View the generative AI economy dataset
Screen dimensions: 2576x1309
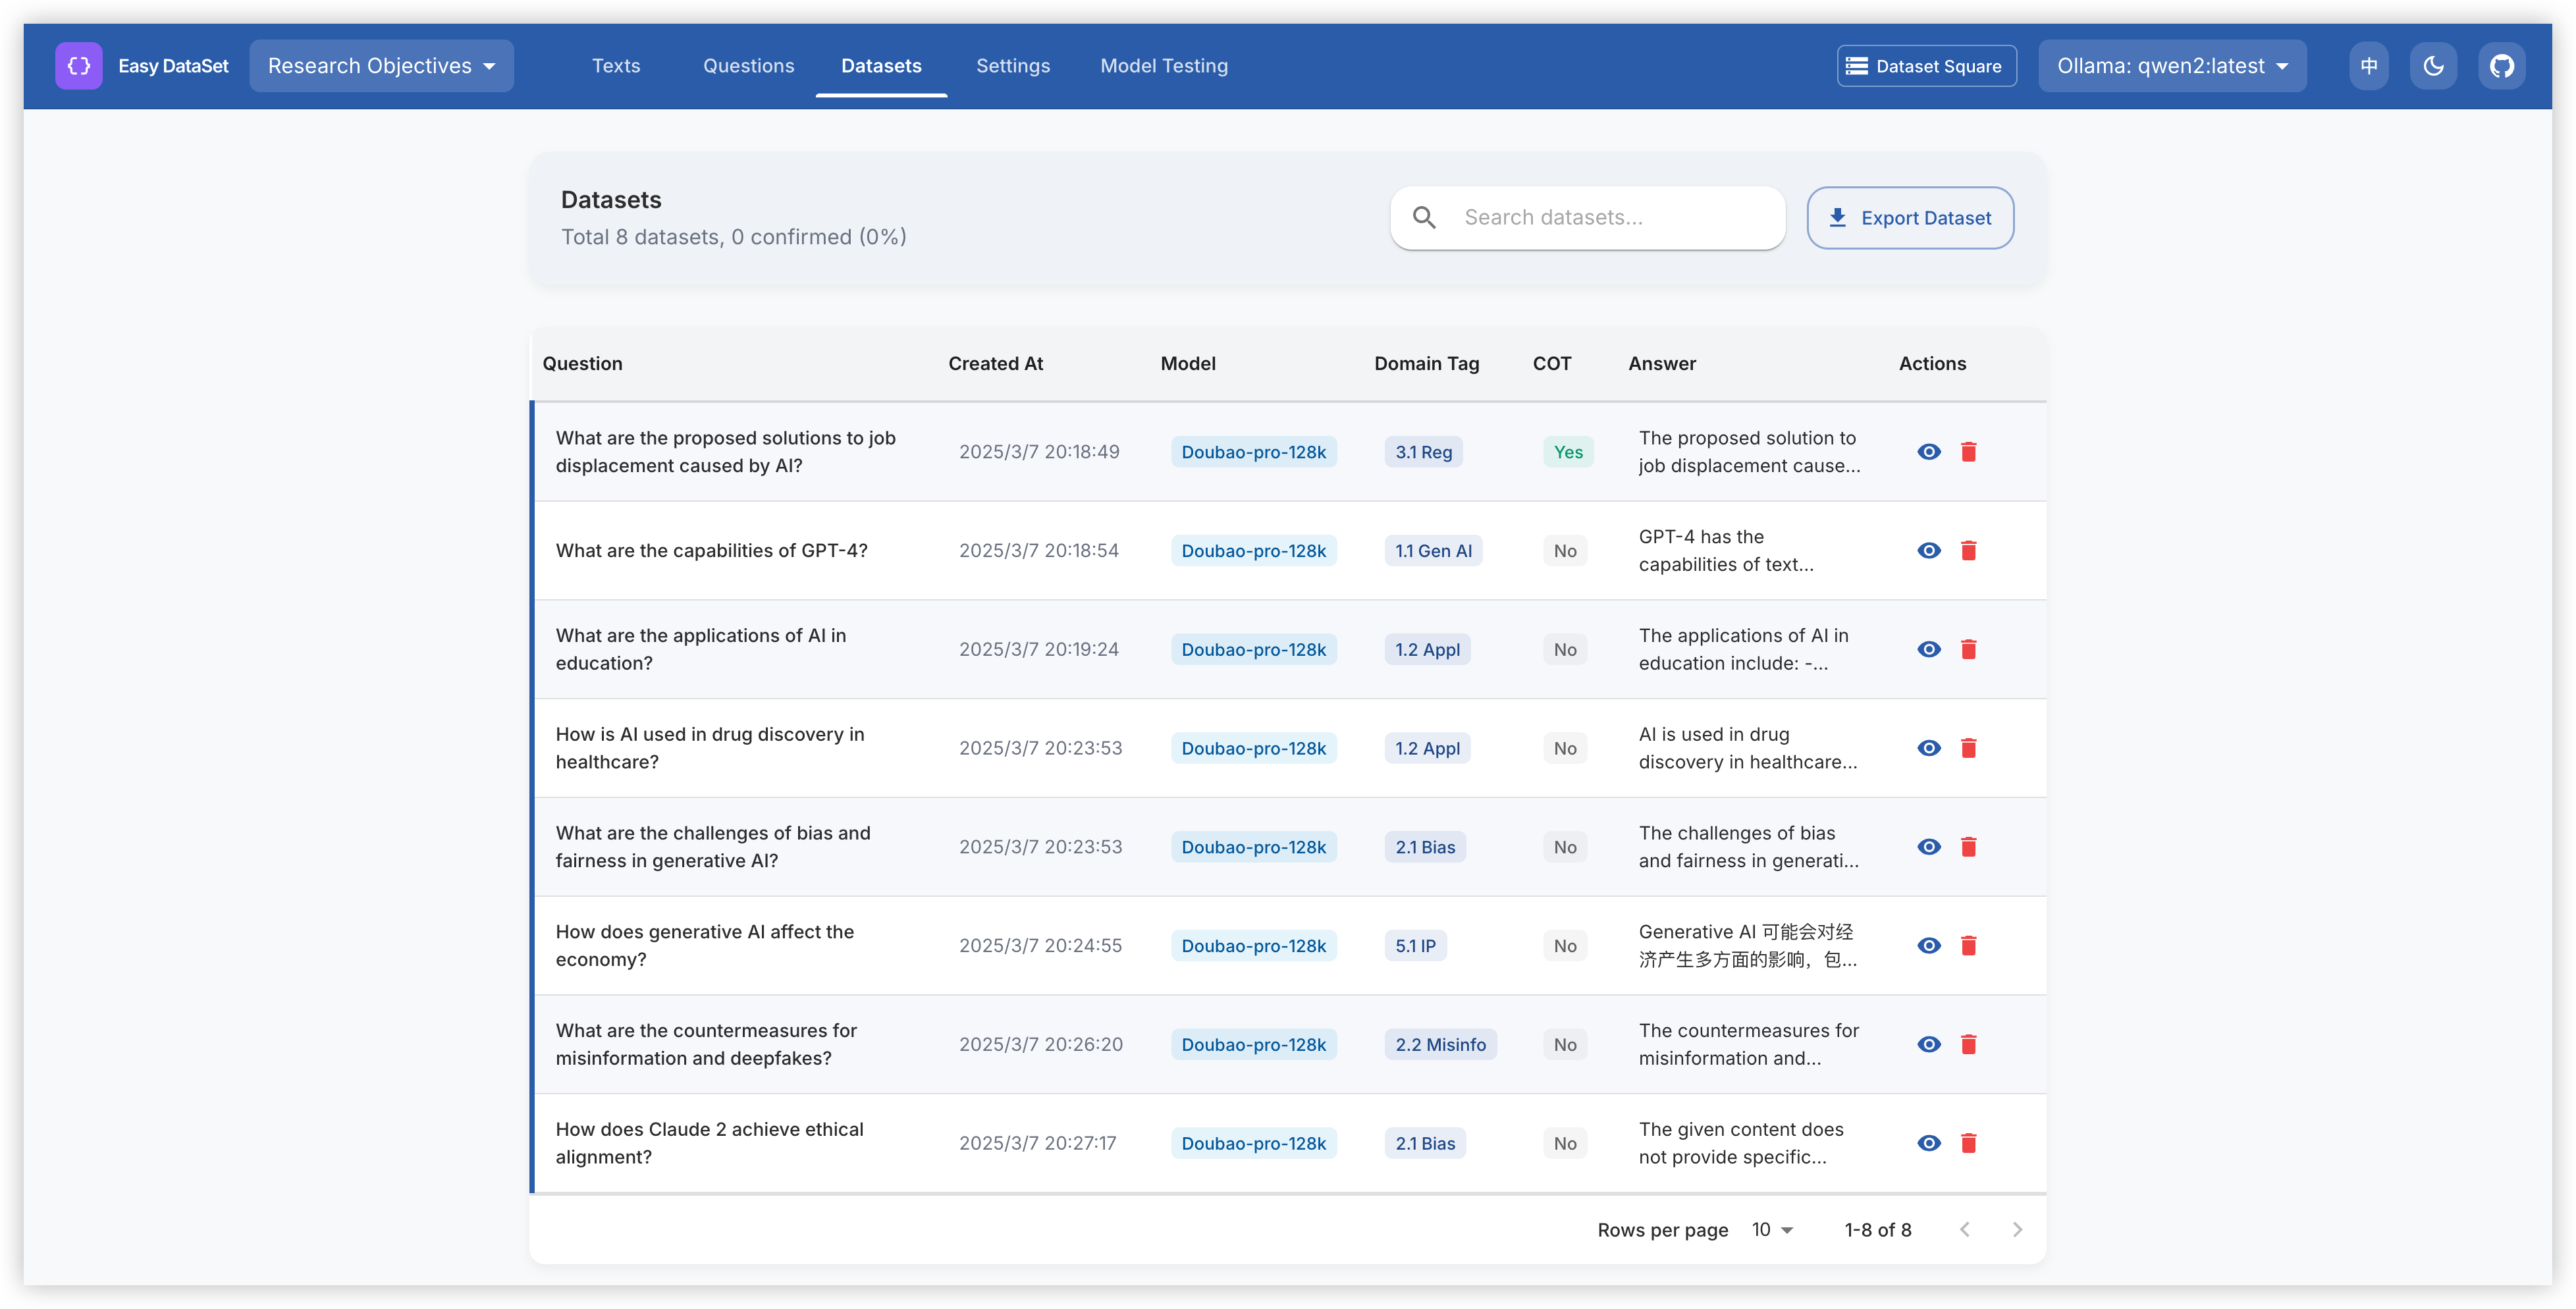click(x=1928, y=946)
